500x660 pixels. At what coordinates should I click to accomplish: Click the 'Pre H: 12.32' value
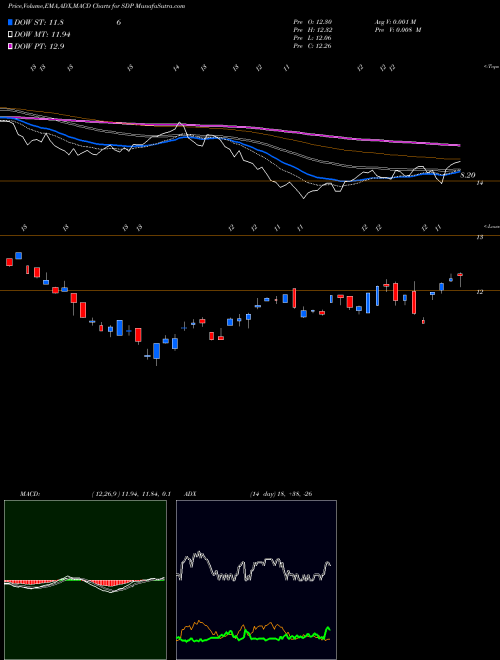tap(312, 30)
